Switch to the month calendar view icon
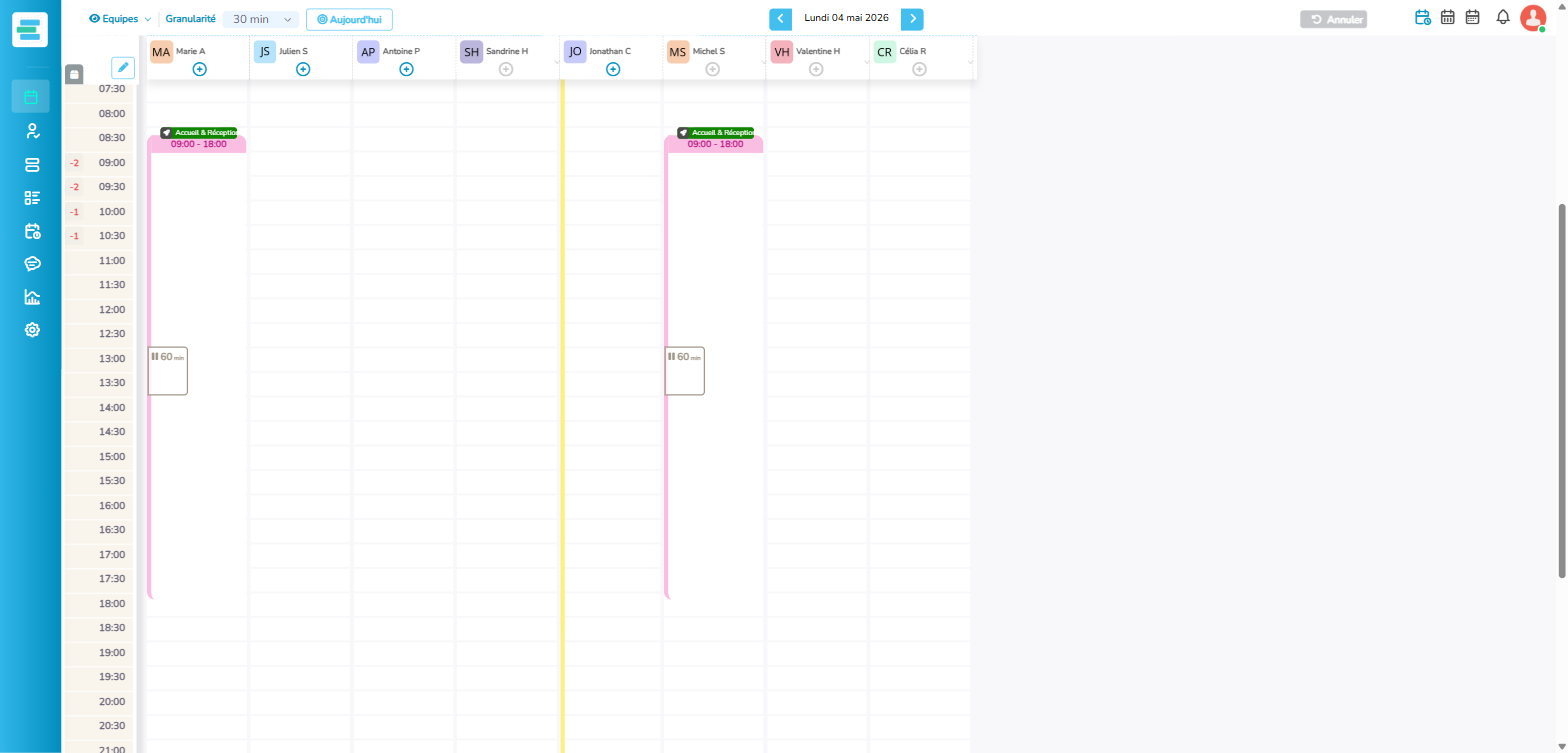Image resolution: width=1568 pixels, height=753 pixels. tap(1472, 17)
